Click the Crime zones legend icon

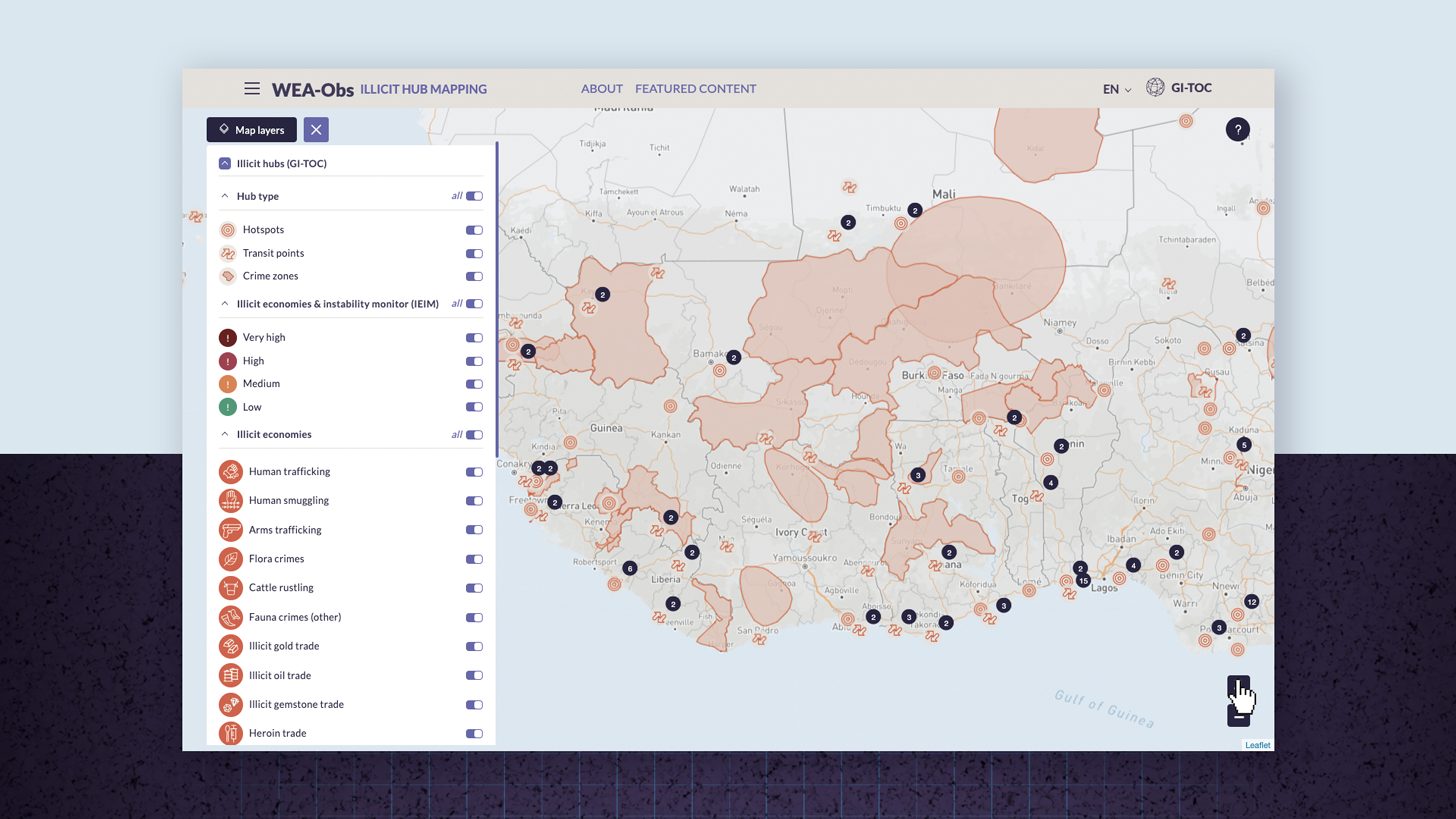228,276
